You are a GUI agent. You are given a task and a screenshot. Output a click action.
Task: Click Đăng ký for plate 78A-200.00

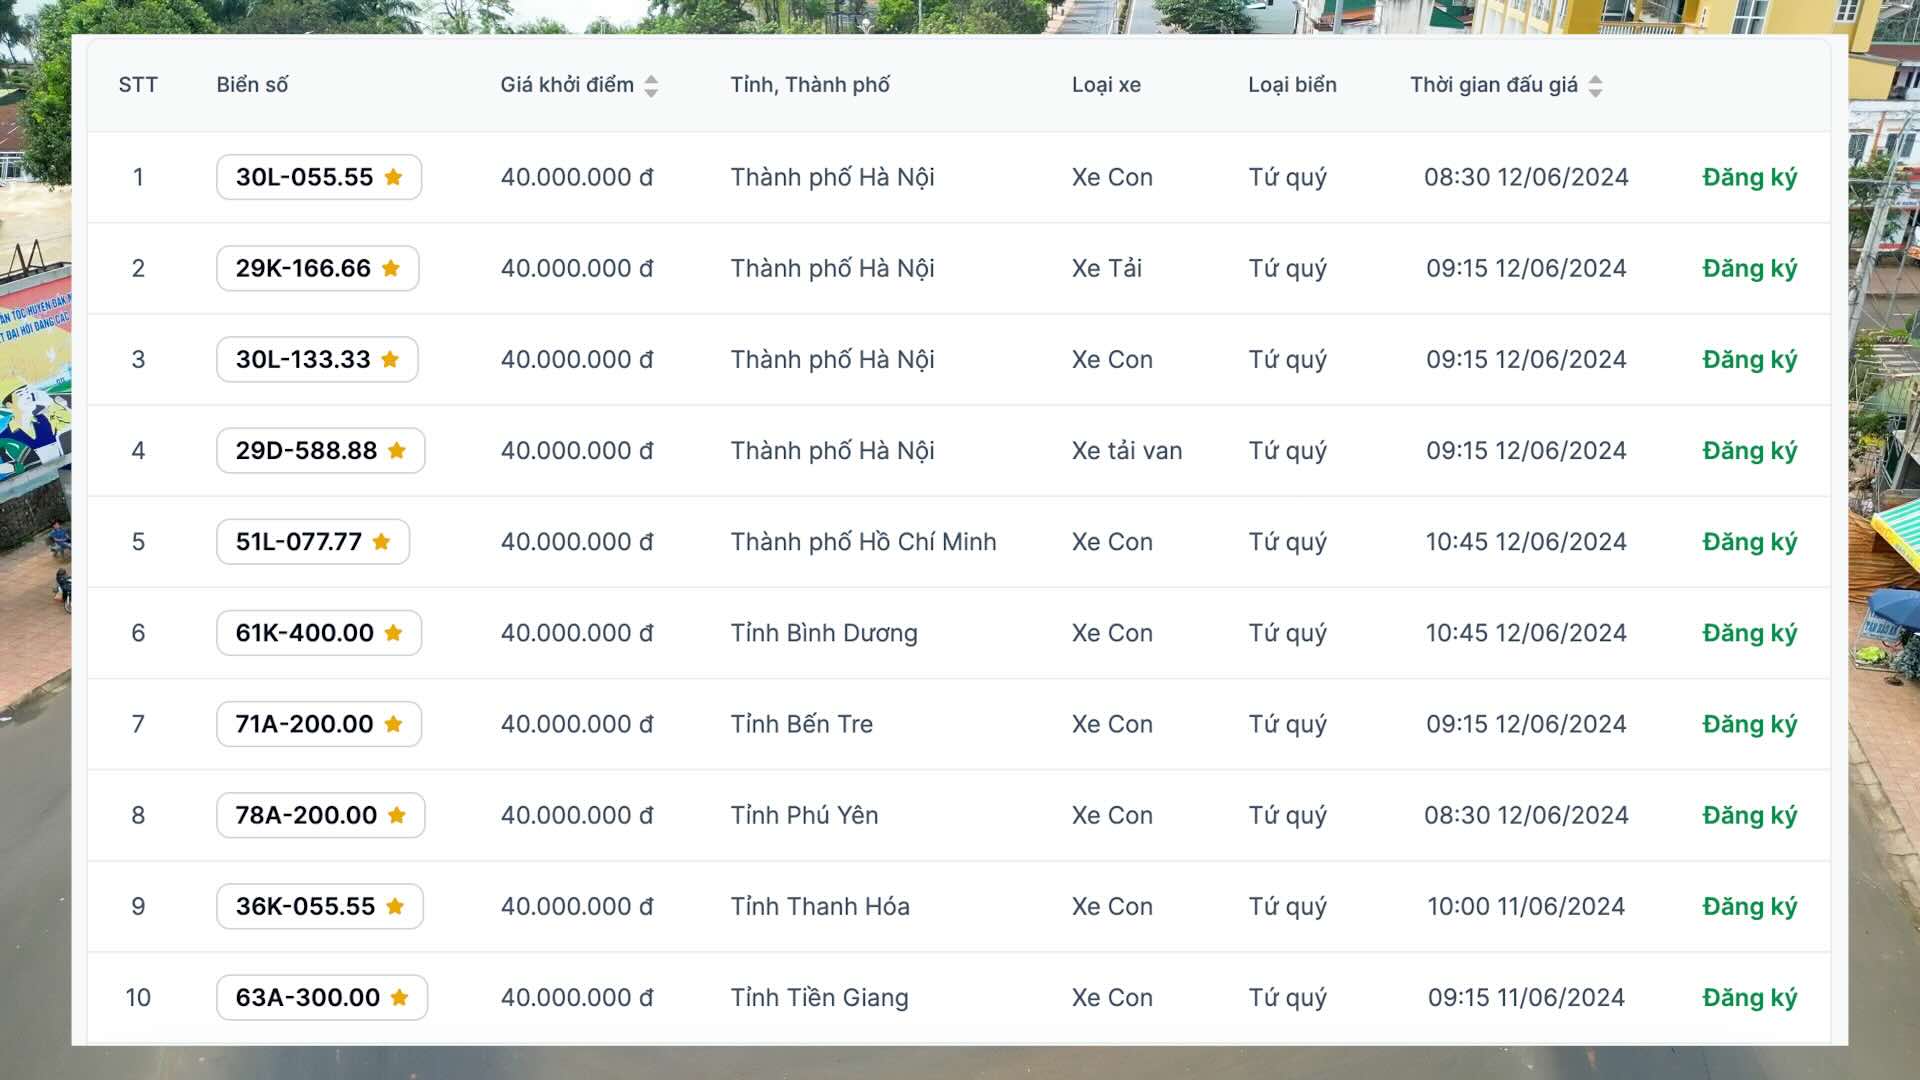[1749, 815]
